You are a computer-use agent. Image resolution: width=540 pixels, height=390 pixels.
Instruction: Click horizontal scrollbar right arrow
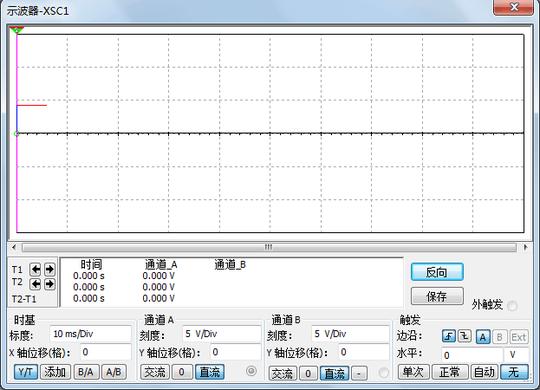tap(525, 247)
